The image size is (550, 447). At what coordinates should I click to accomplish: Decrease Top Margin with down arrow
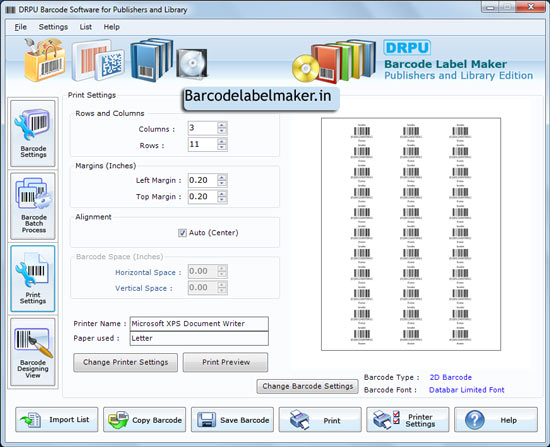pyautogui.click(x=222, y=200)
